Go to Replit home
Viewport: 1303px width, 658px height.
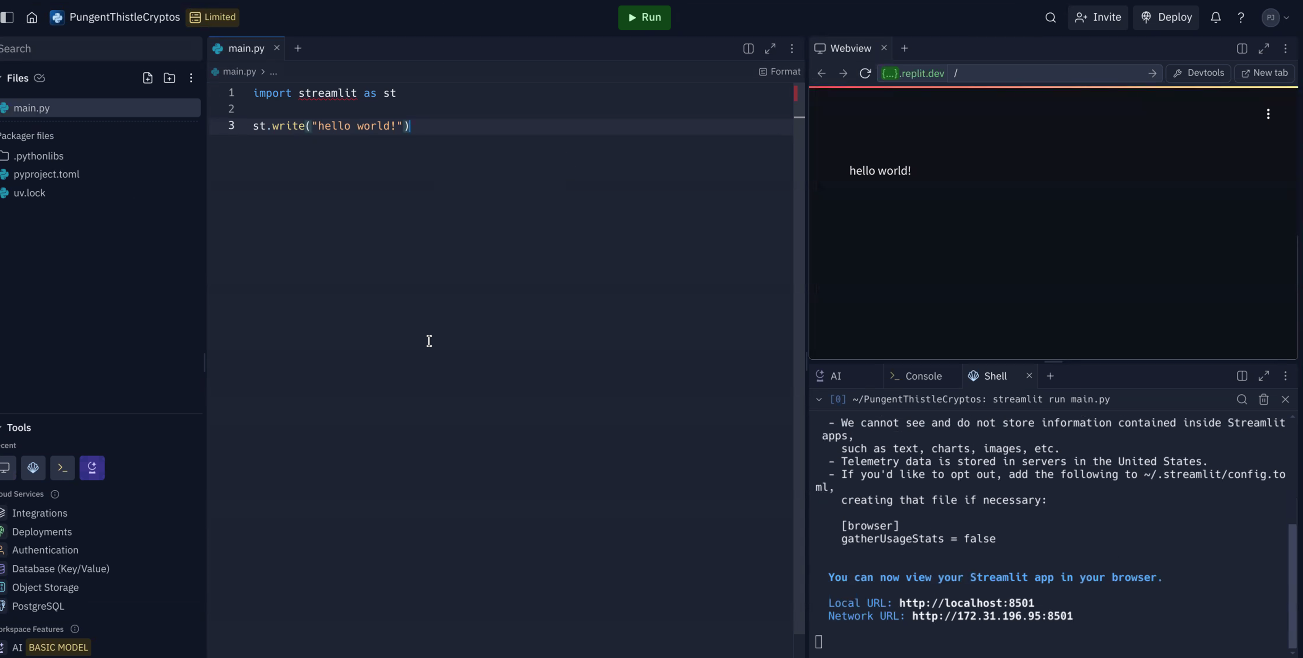[x=32, y=17]
